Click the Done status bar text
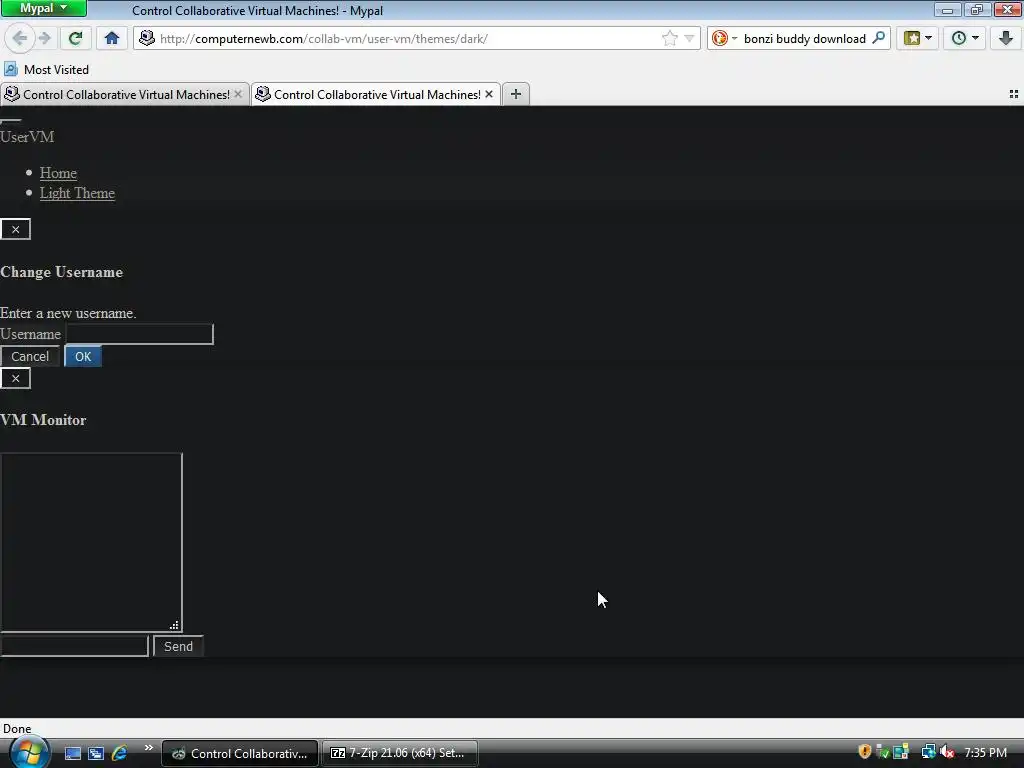The image size is (1024, 768). [x=17, y=729]
